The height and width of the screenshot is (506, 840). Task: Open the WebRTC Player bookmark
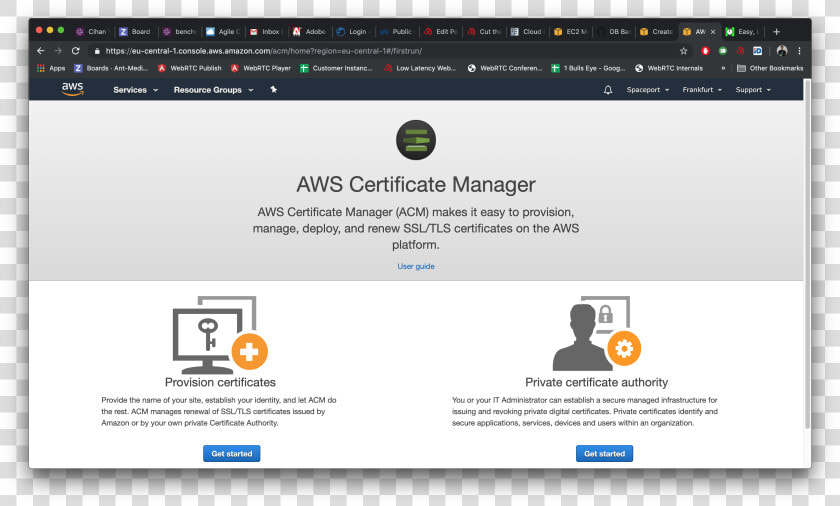click(261, 68)
